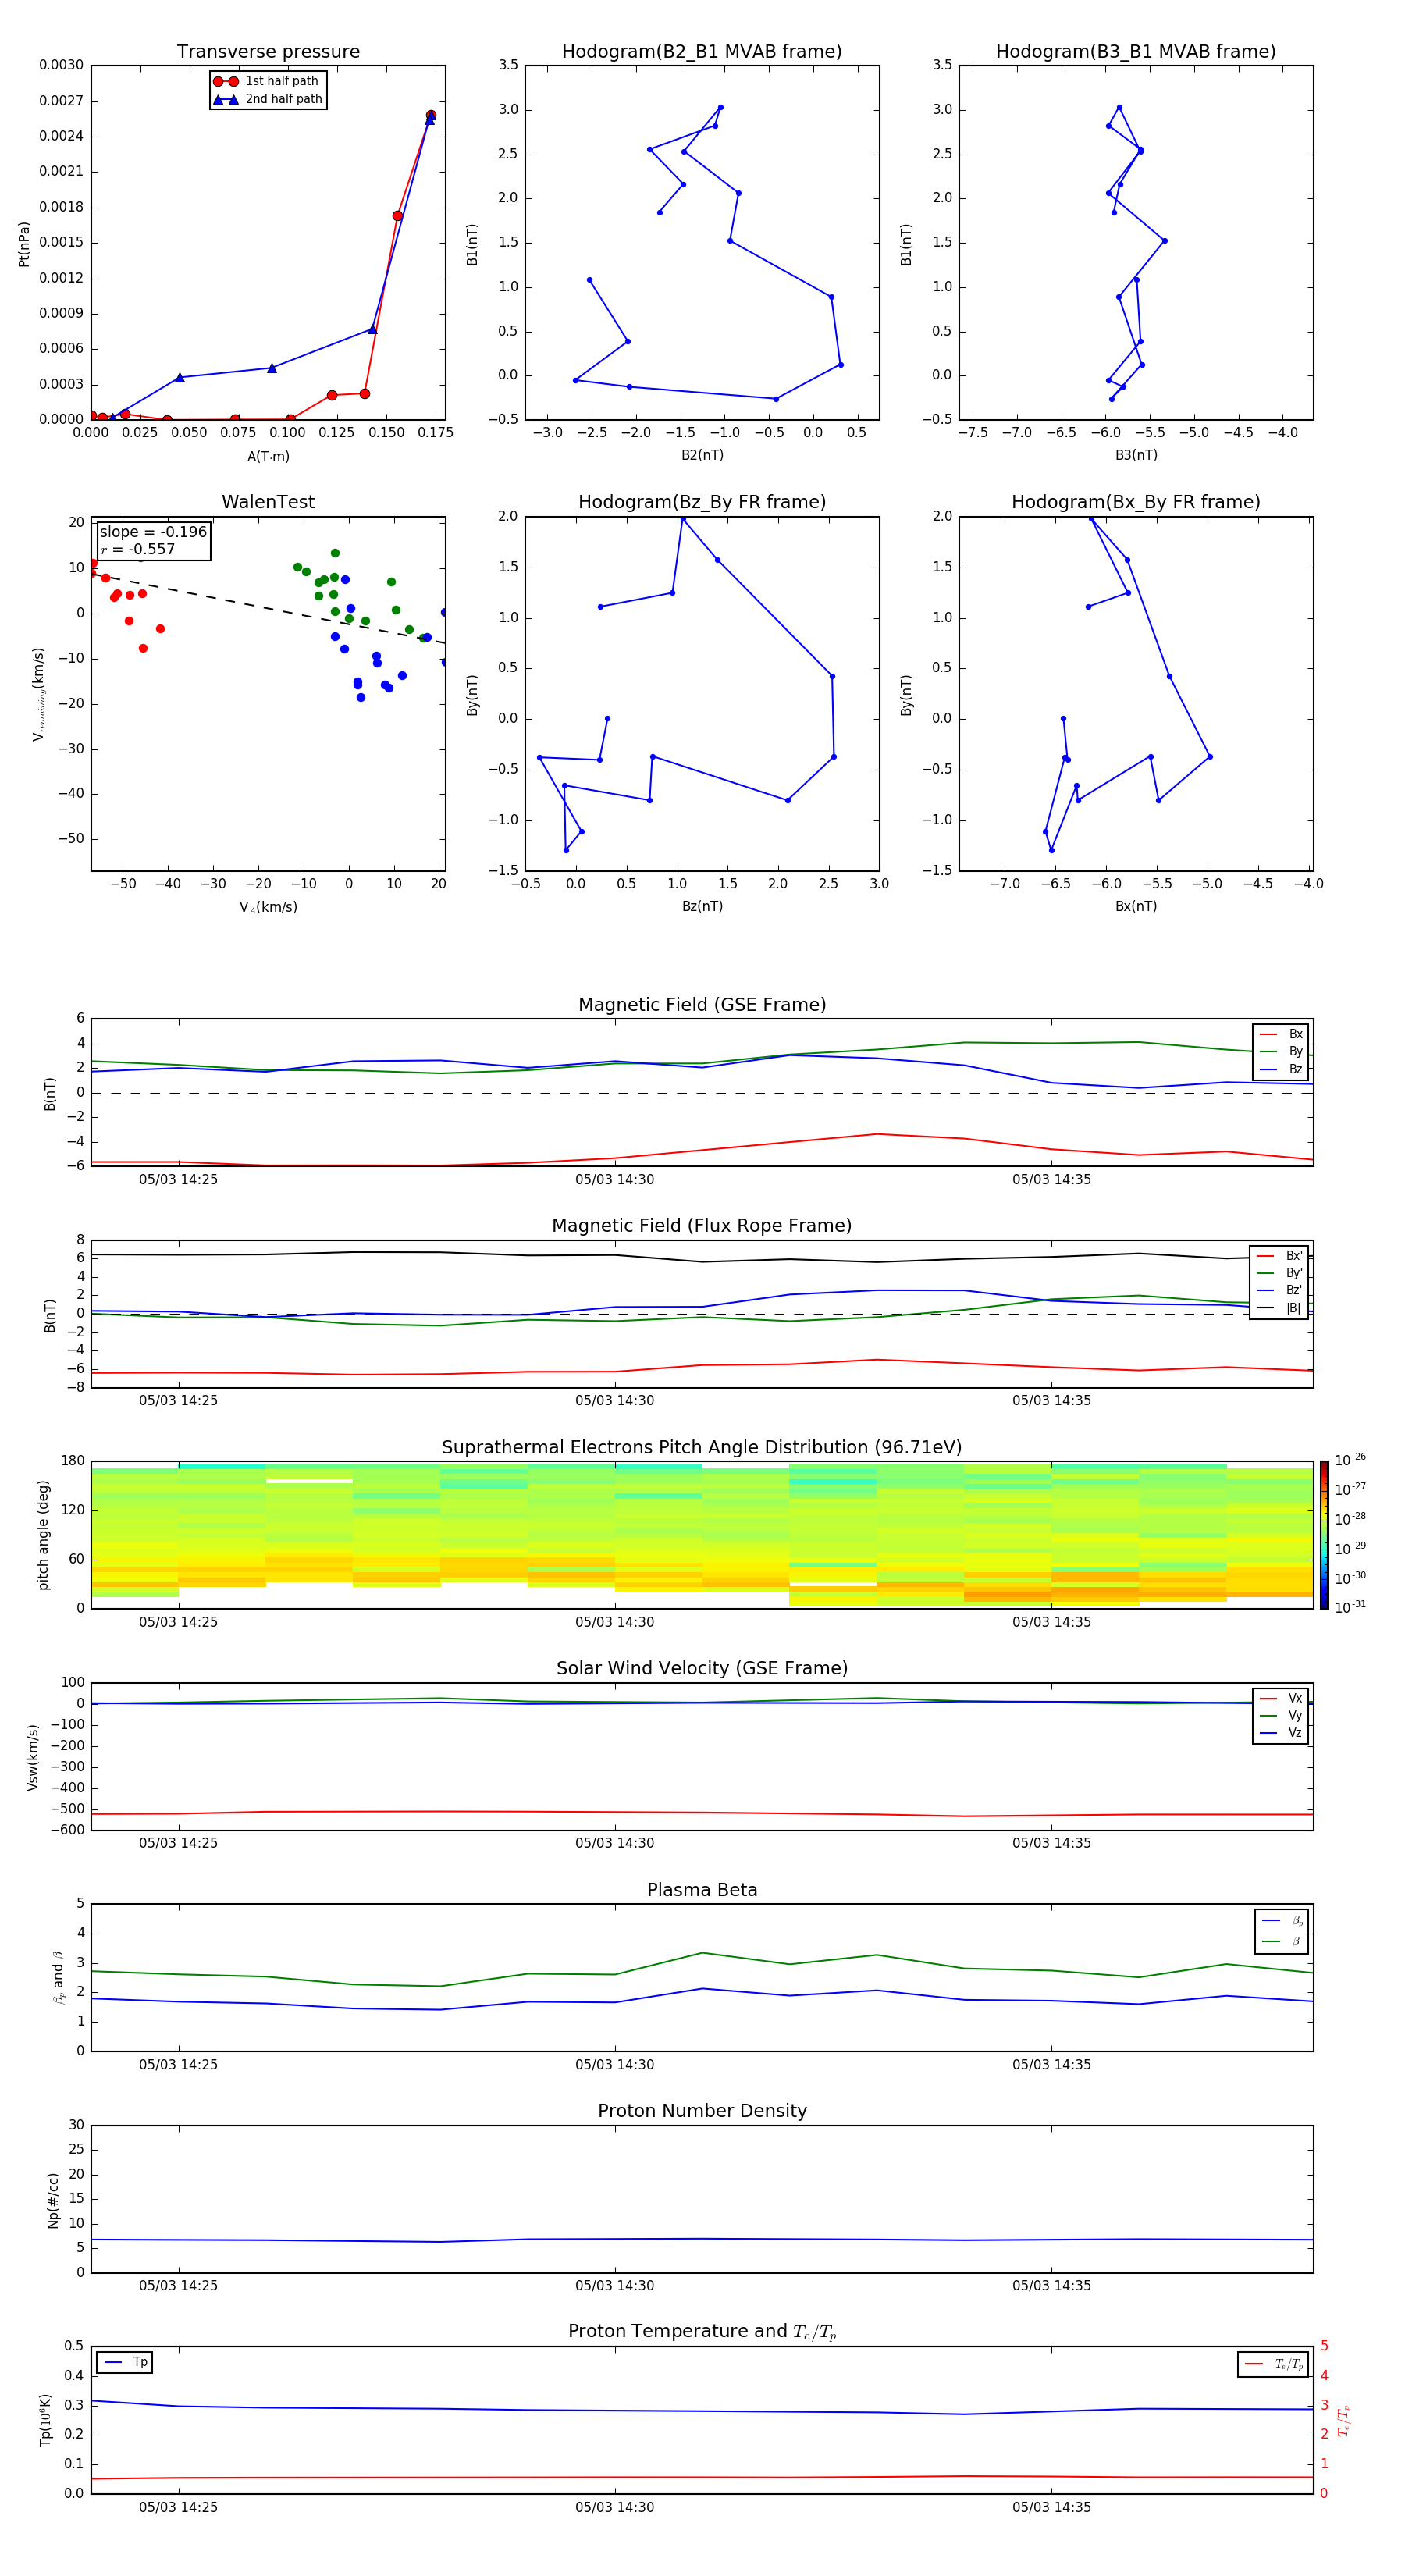
Task: Click the 'Vx' legend entry in velocity plot
Action: coord(1281,1698)
